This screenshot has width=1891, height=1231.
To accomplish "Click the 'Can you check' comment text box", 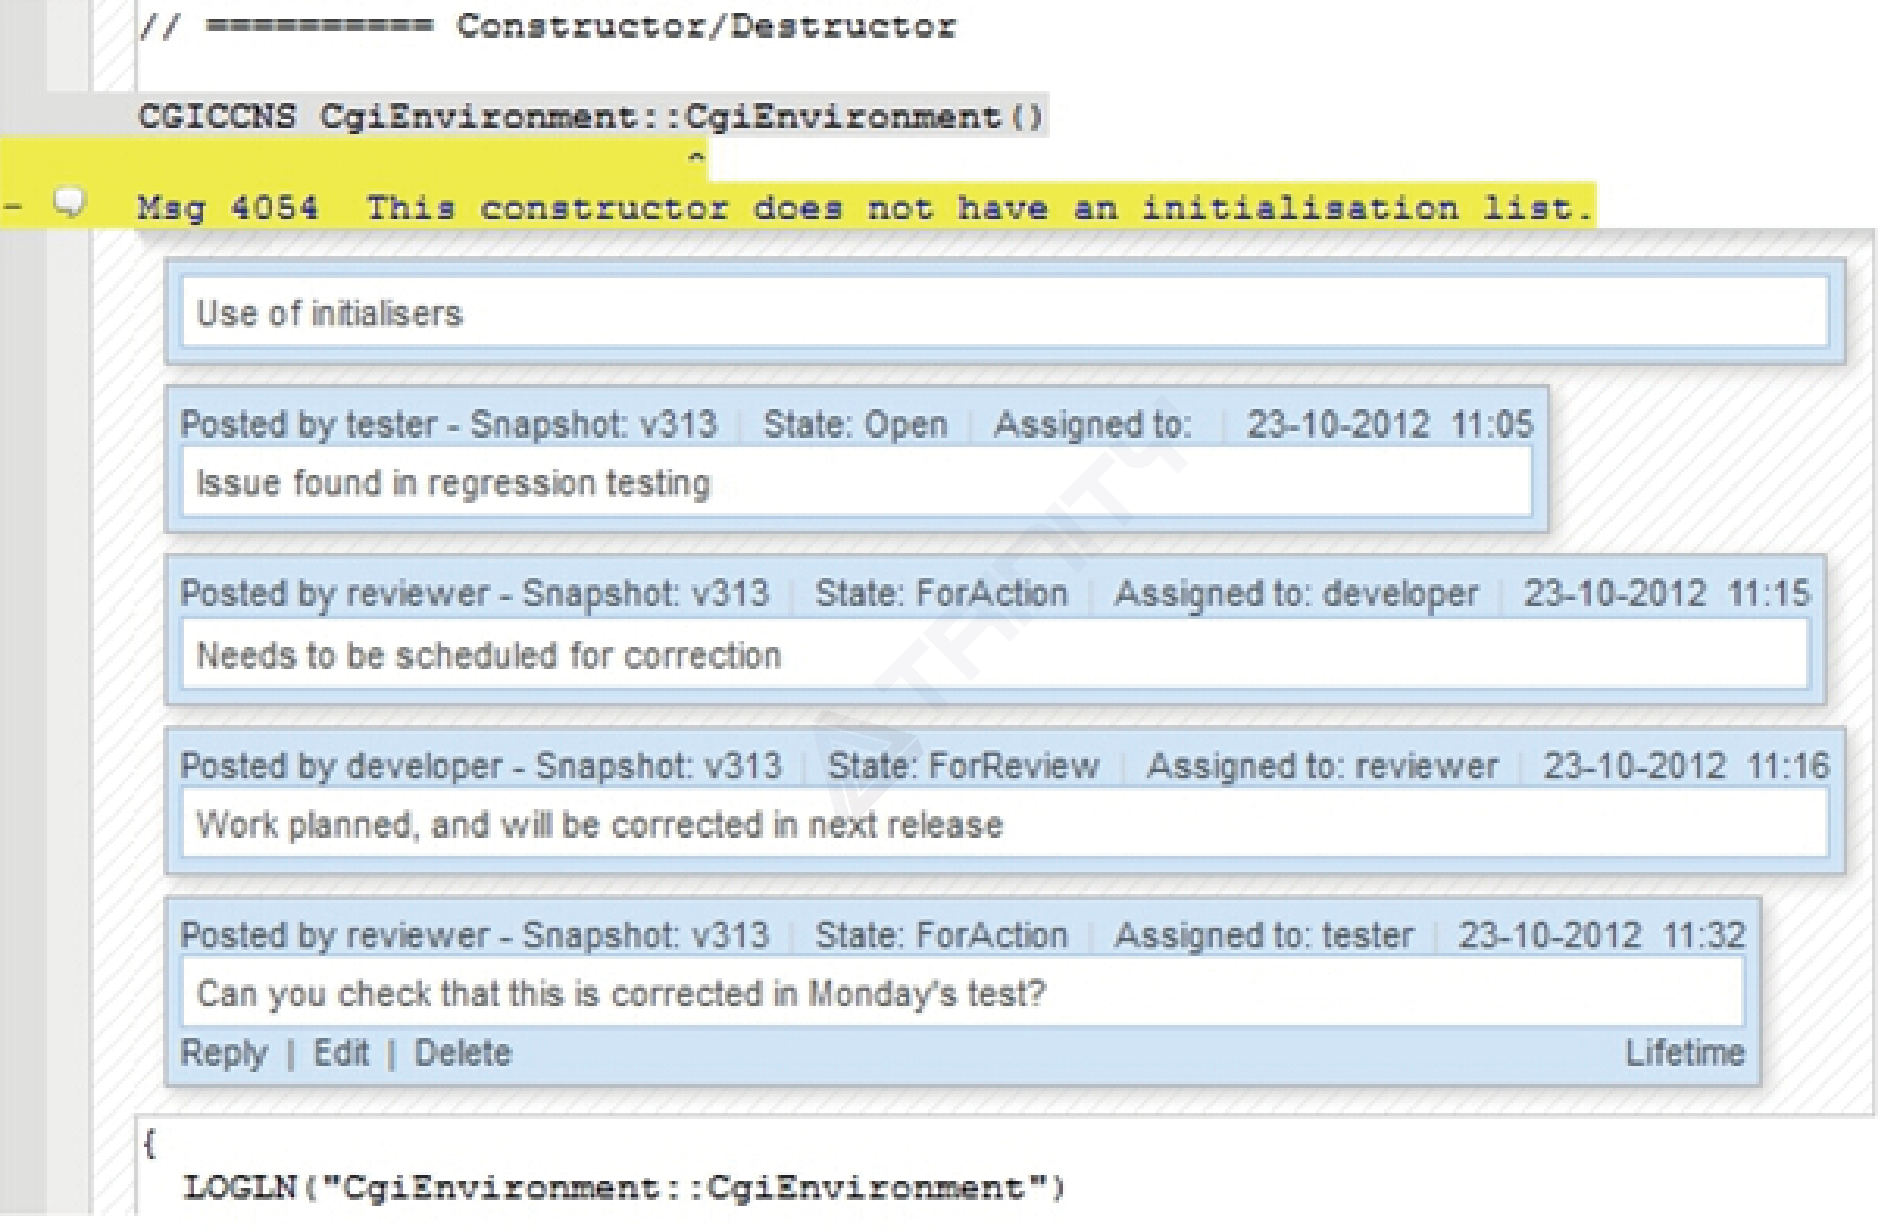I will [x=961, y=994].
